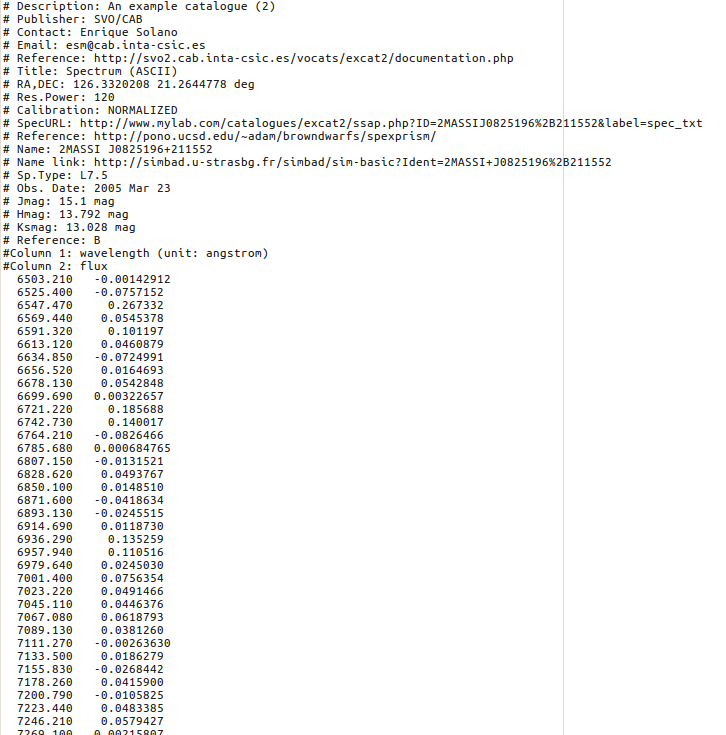Click the Sp.Type L7.5 line
This screenshot has height=735, width=726.
coord(55,175)
